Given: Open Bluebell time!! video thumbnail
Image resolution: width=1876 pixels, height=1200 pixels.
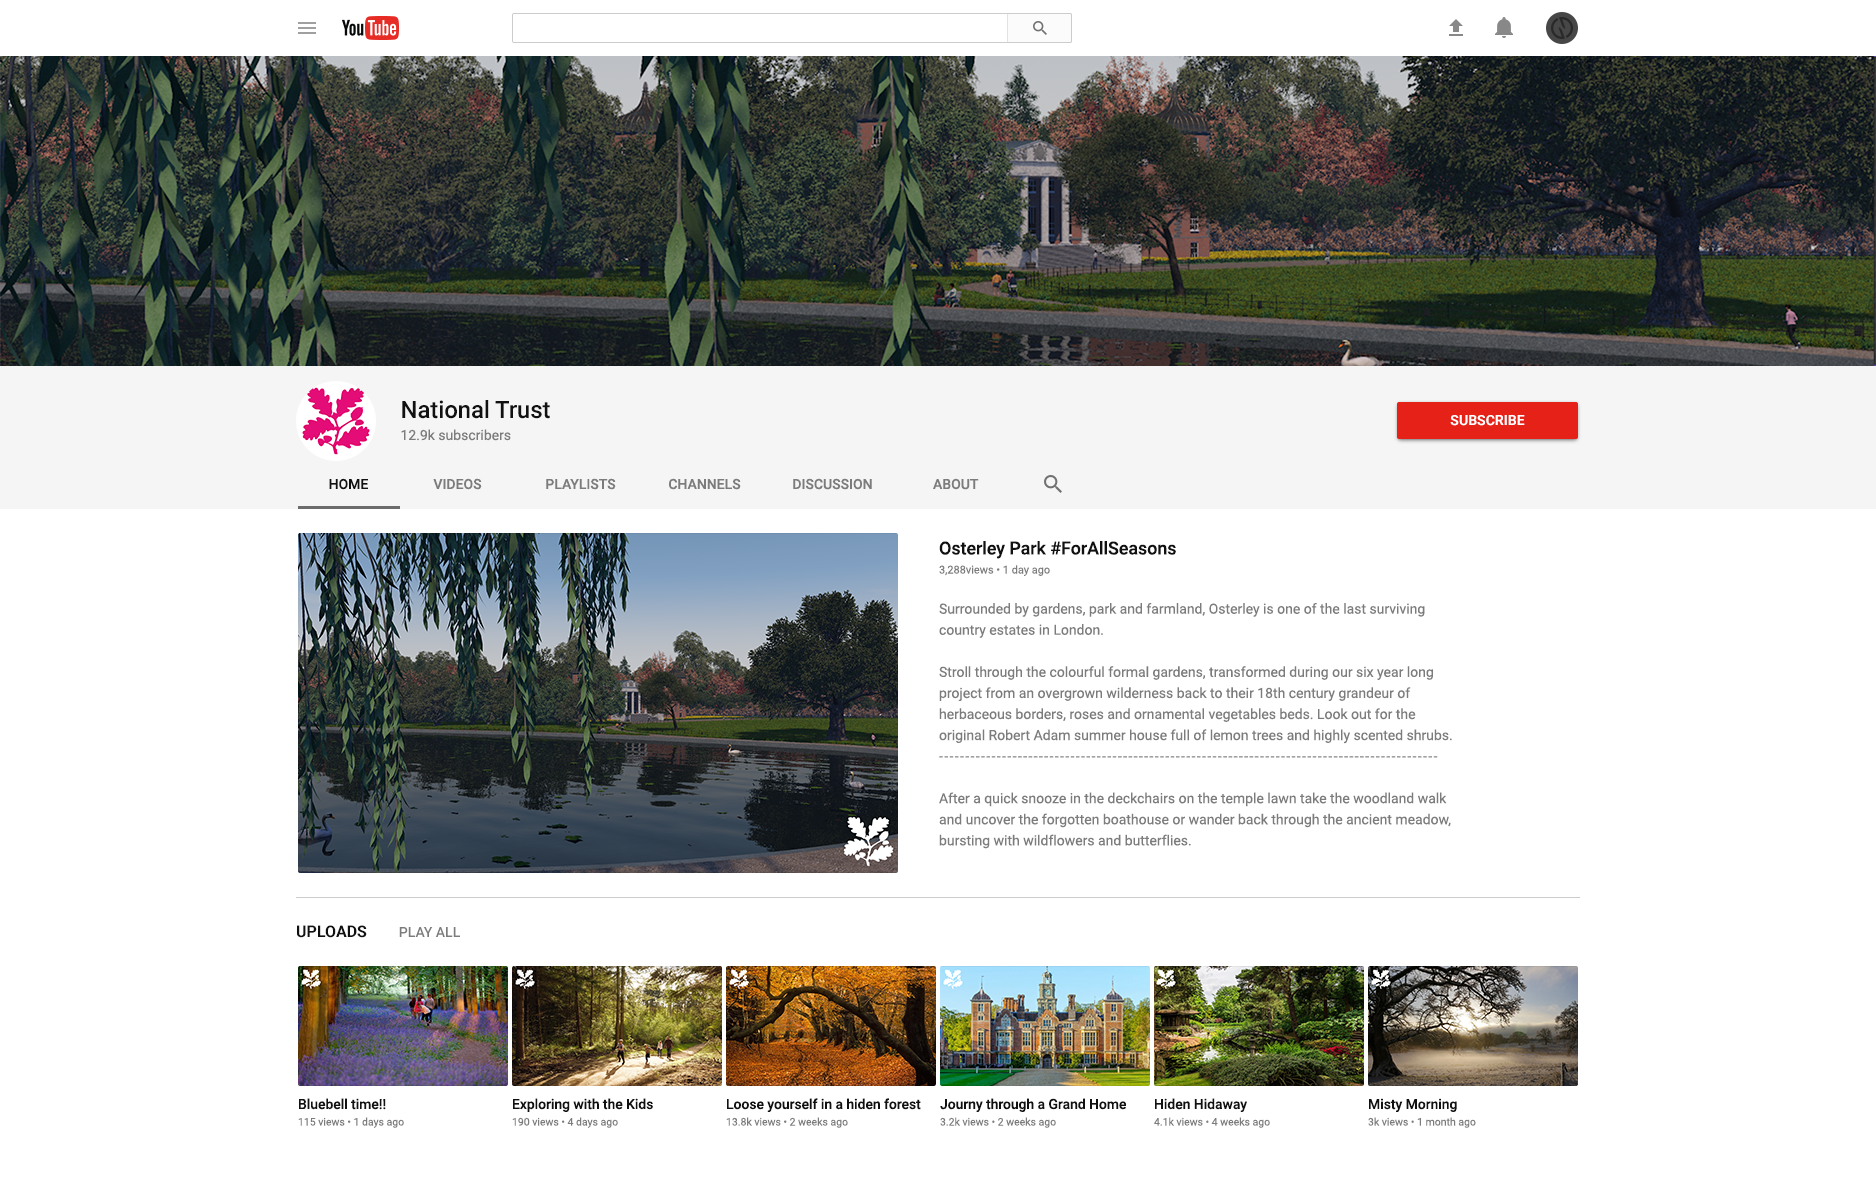Looking at the screenshot, I should point(403,1026).
